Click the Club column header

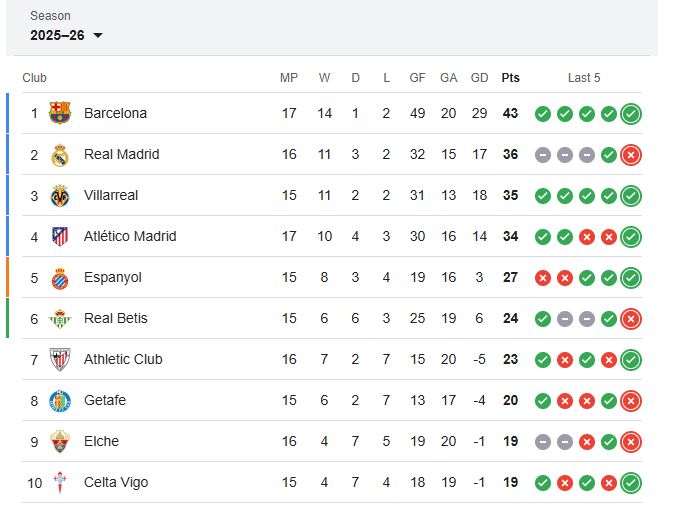34,78
